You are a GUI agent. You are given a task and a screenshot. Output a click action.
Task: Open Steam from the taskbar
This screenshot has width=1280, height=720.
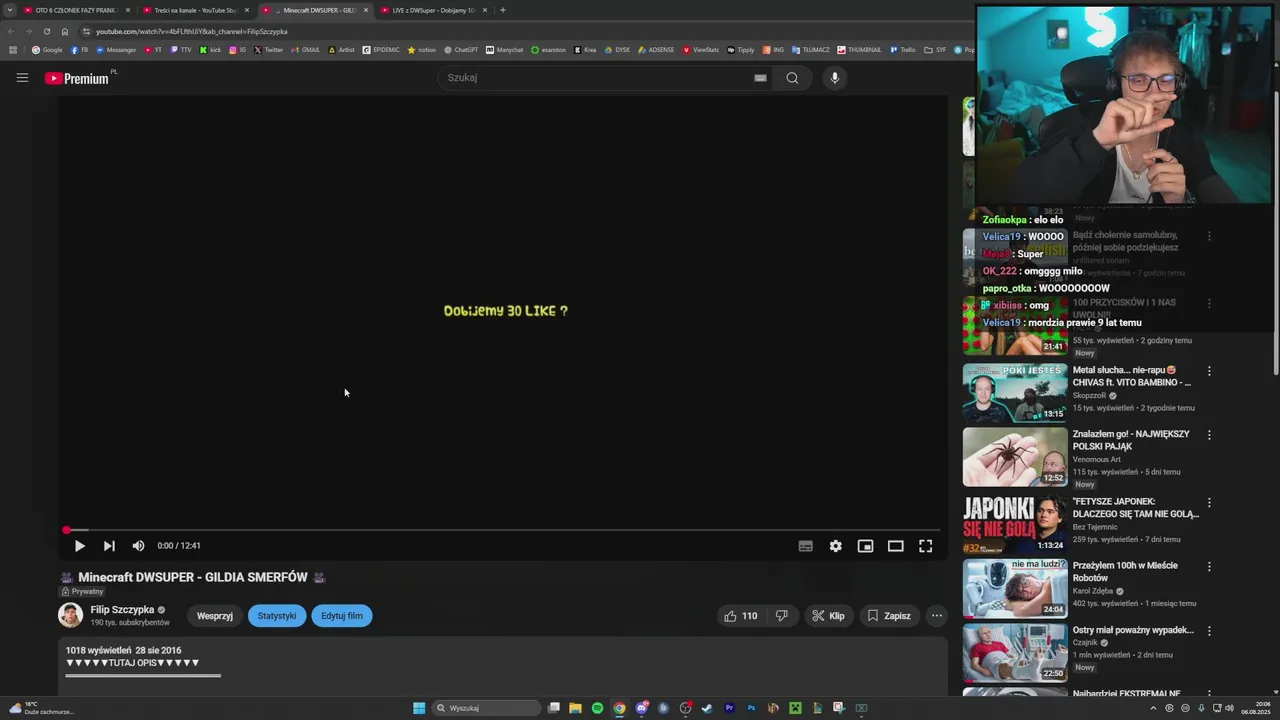click(707, 708)
